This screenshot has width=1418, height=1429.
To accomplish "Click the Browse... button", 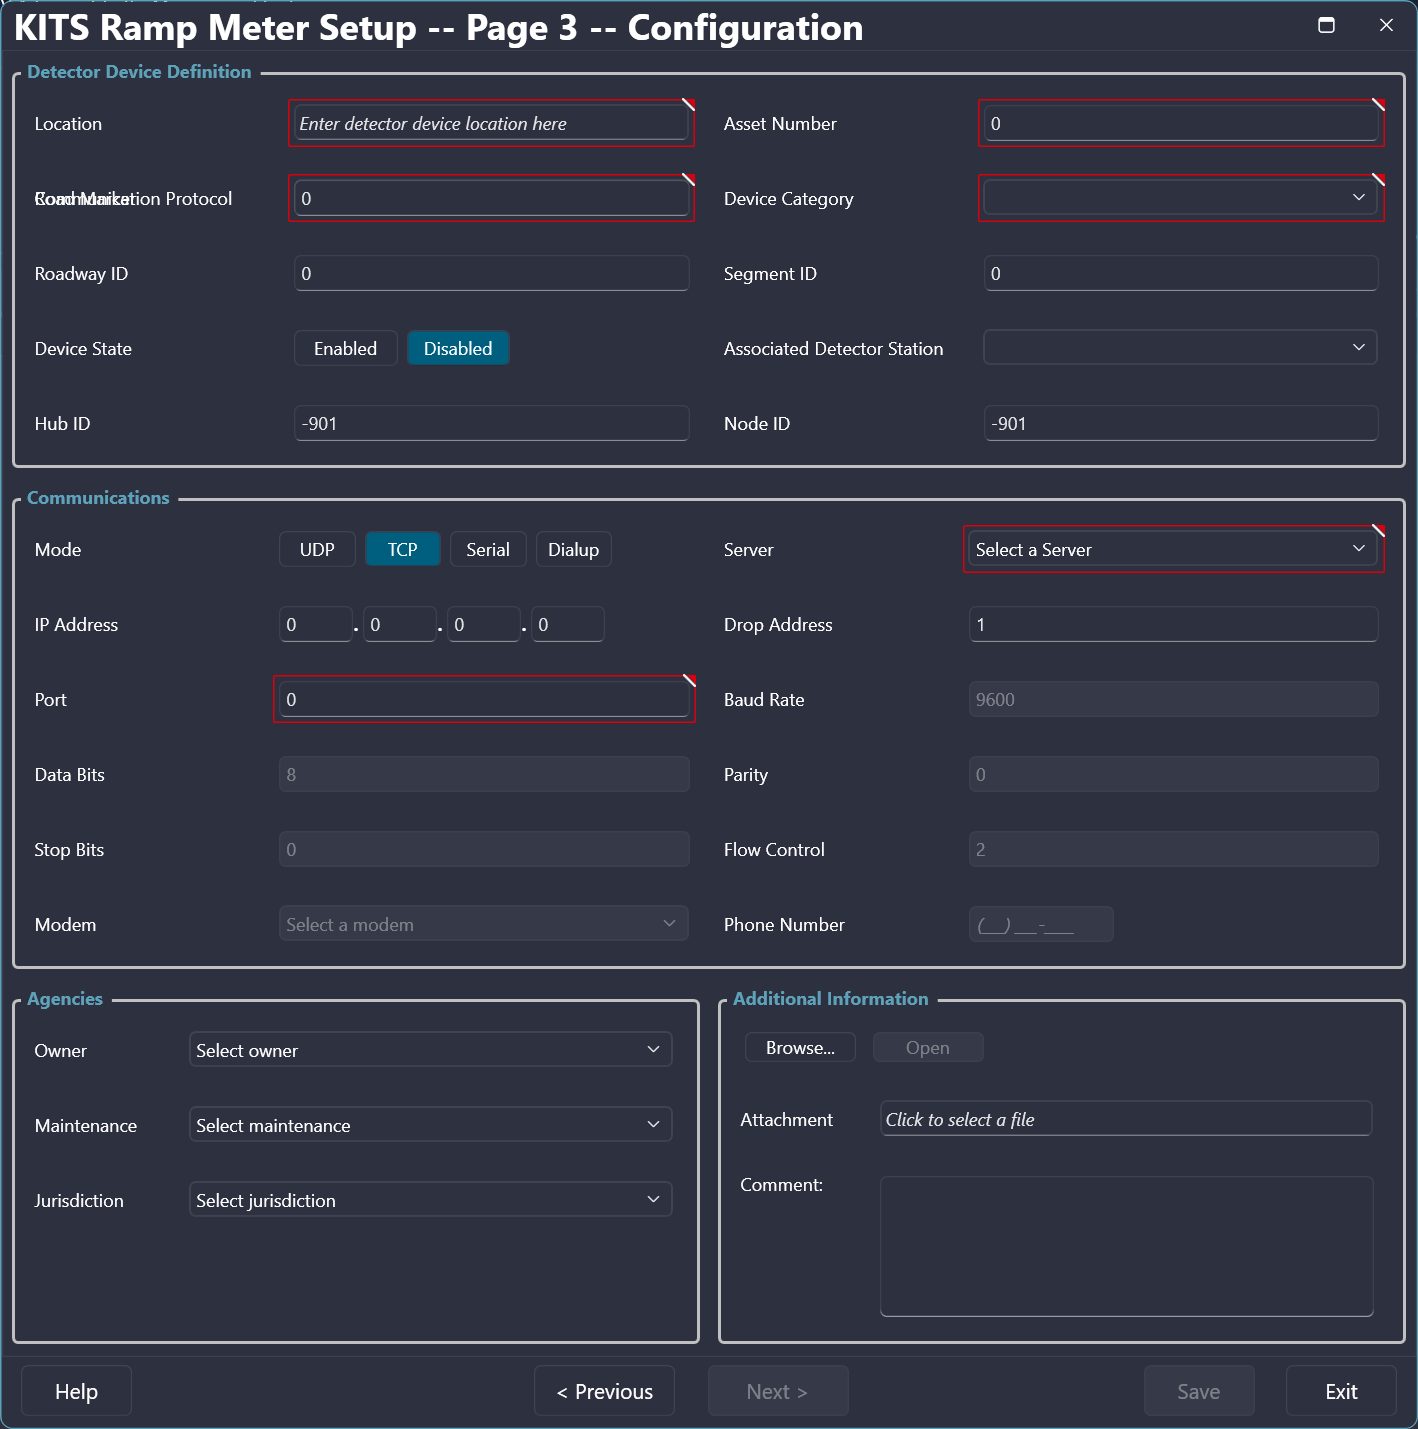I will [x=800, y=1048].
